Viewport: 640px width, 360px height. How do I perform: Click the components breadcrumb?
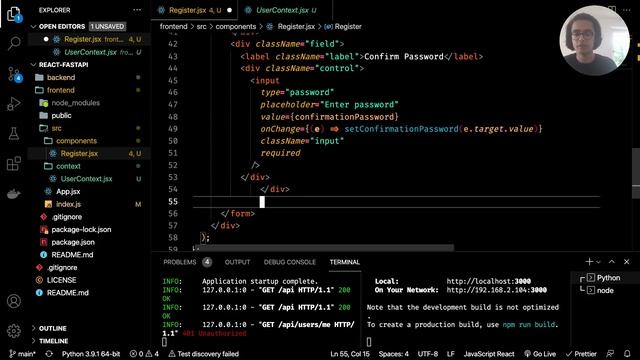(x=236, y=27)
